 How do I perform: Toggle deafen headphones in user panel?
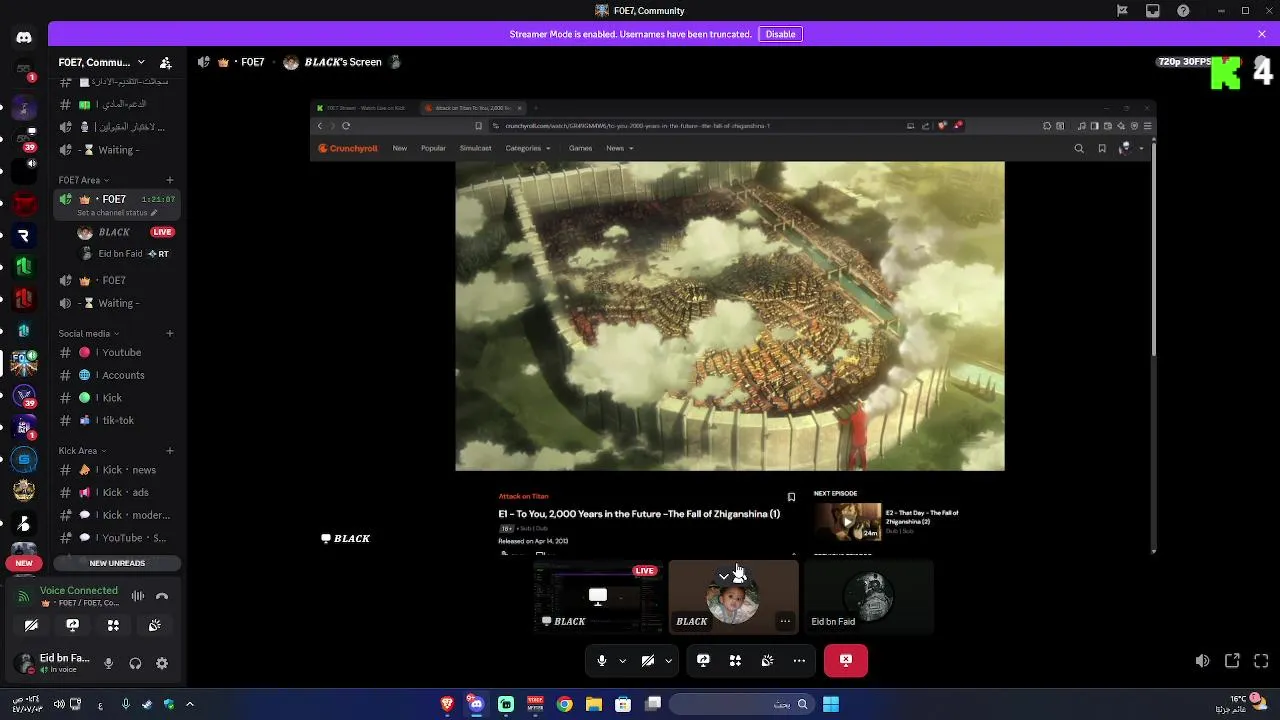(x=135, y=663)
